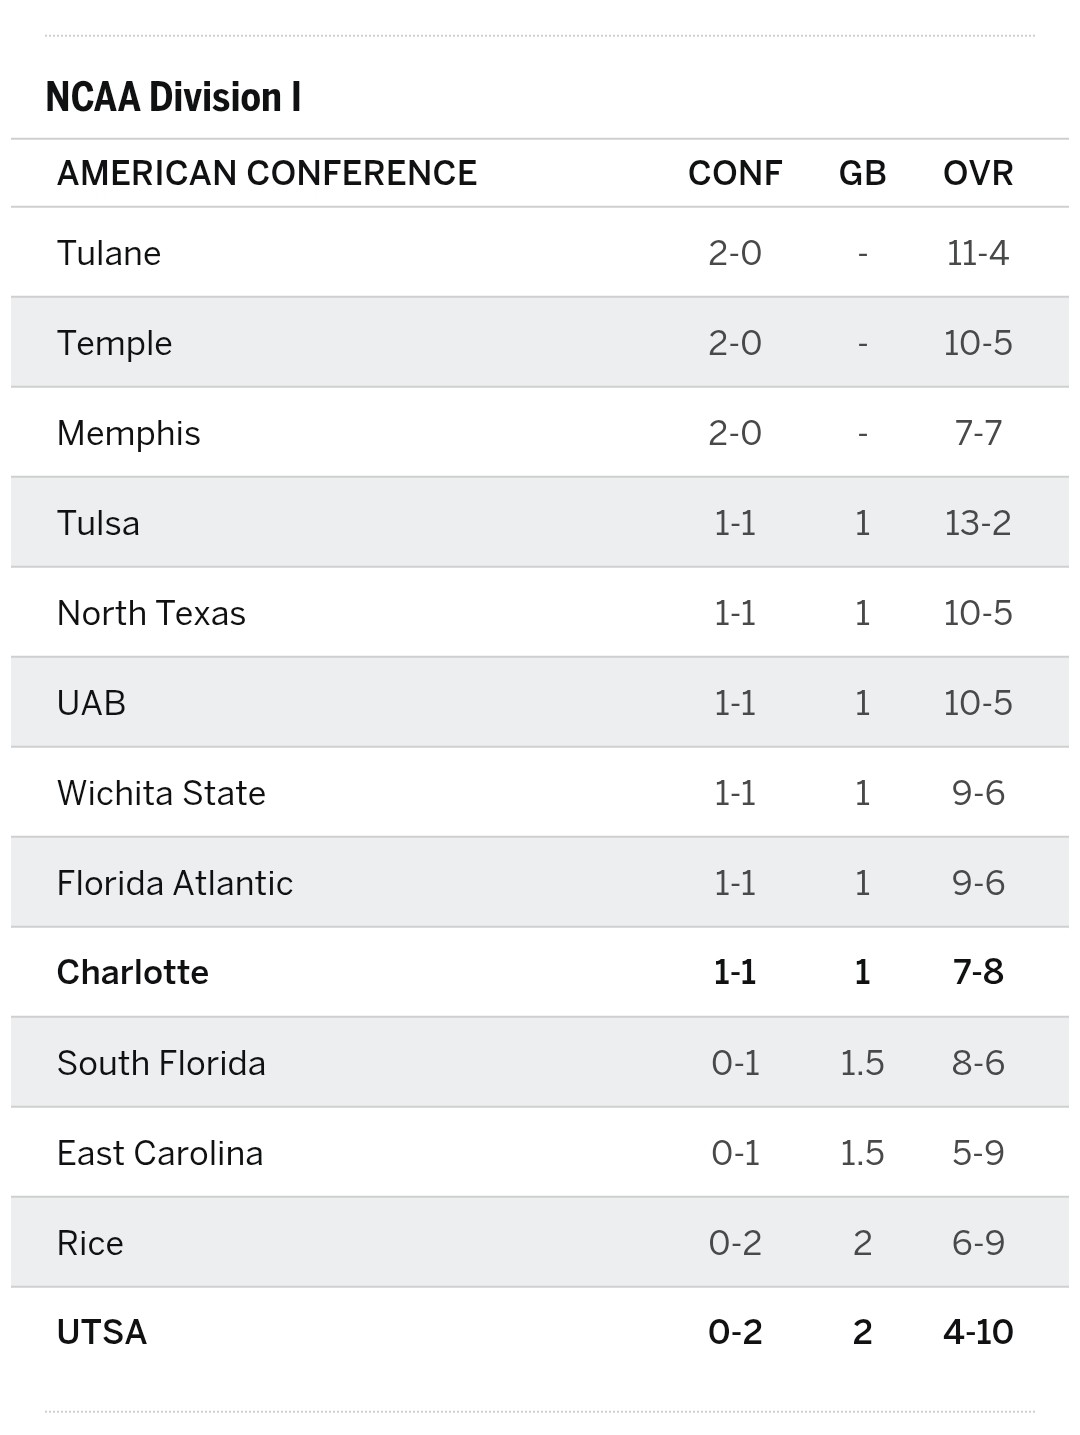
Task: Click UTSA's 4-10 overall record
Action: pyautogui.click(x=978, y=1332)
